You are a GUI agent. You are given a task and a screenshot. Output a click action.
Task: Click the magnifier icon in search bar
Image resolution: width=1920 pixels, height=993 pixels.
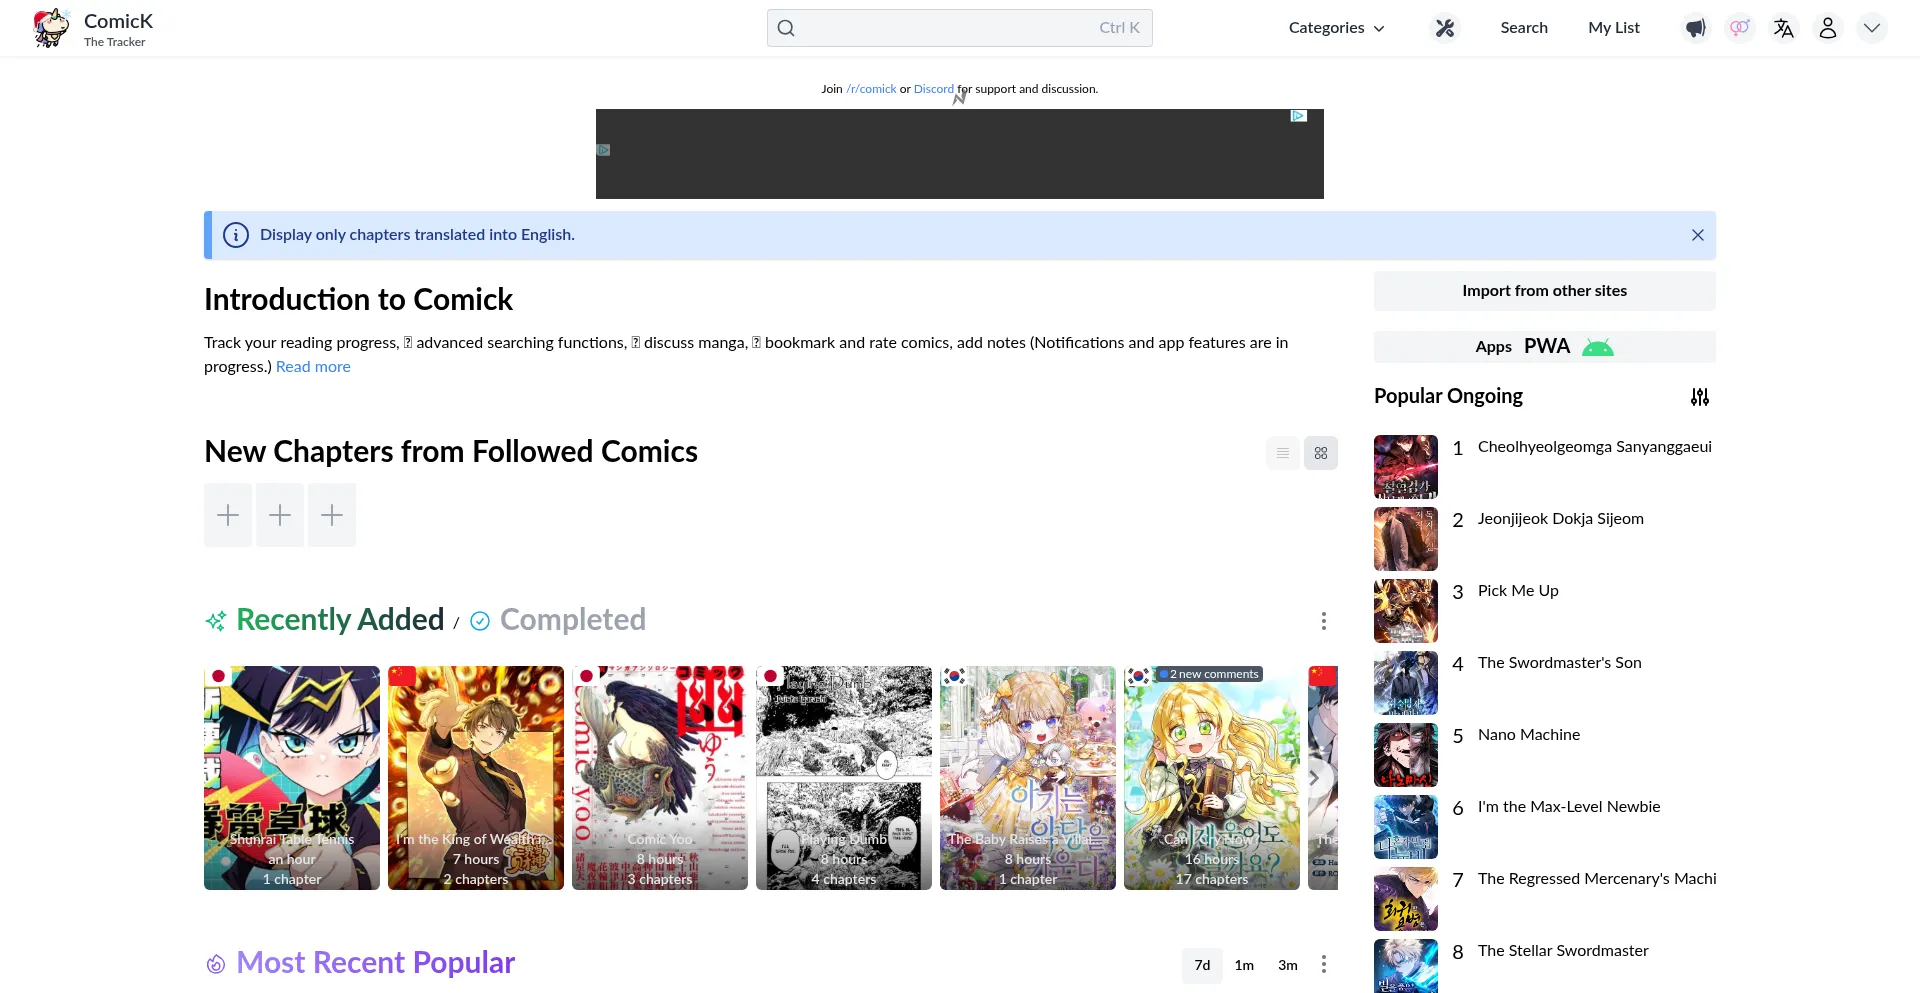pyautogui.click(x=786, y=28)
